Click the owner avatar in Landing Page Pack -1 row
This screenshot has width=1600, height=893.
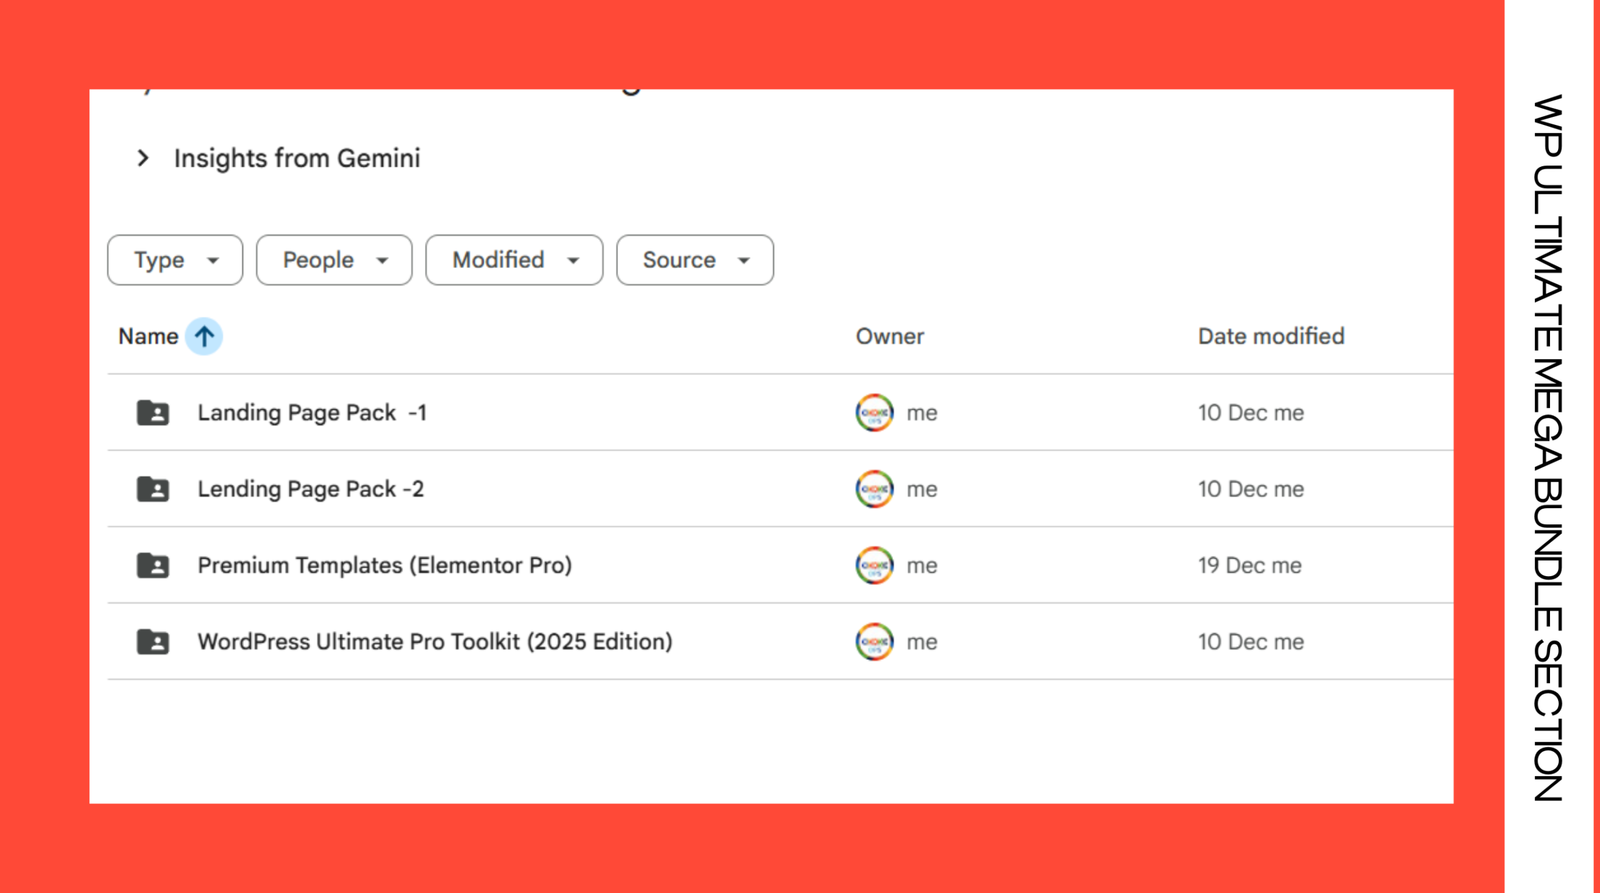(874, 413)
